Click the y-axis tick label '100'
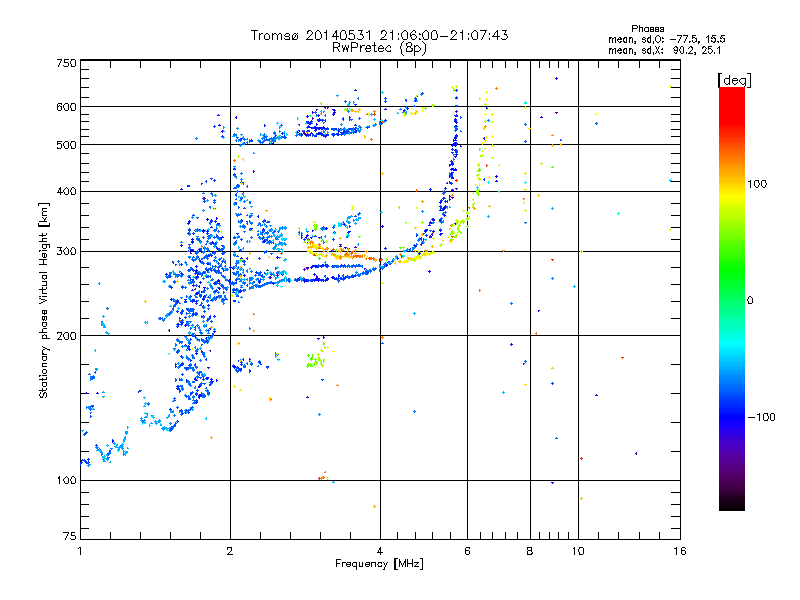This screenshot has width=800, height=600. pyautogui.click(x=66, y=481)
